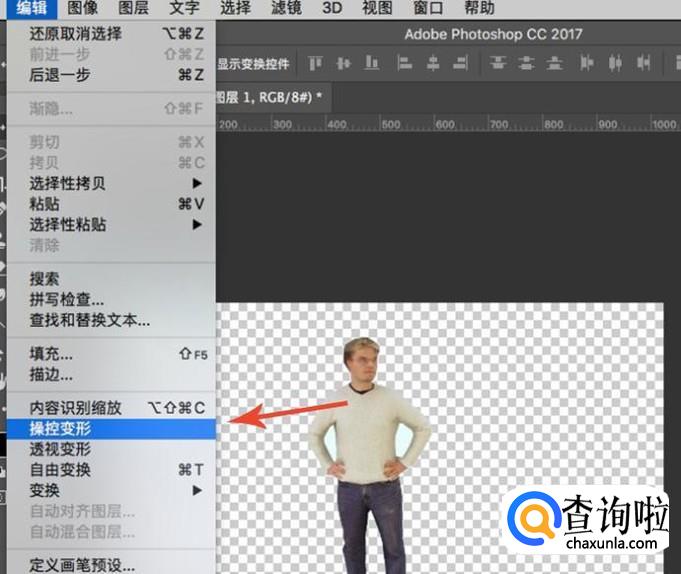This screenshot has height=574, width=681.
Task: Click the distribute vertical centers icon
Action: point(526,63)
